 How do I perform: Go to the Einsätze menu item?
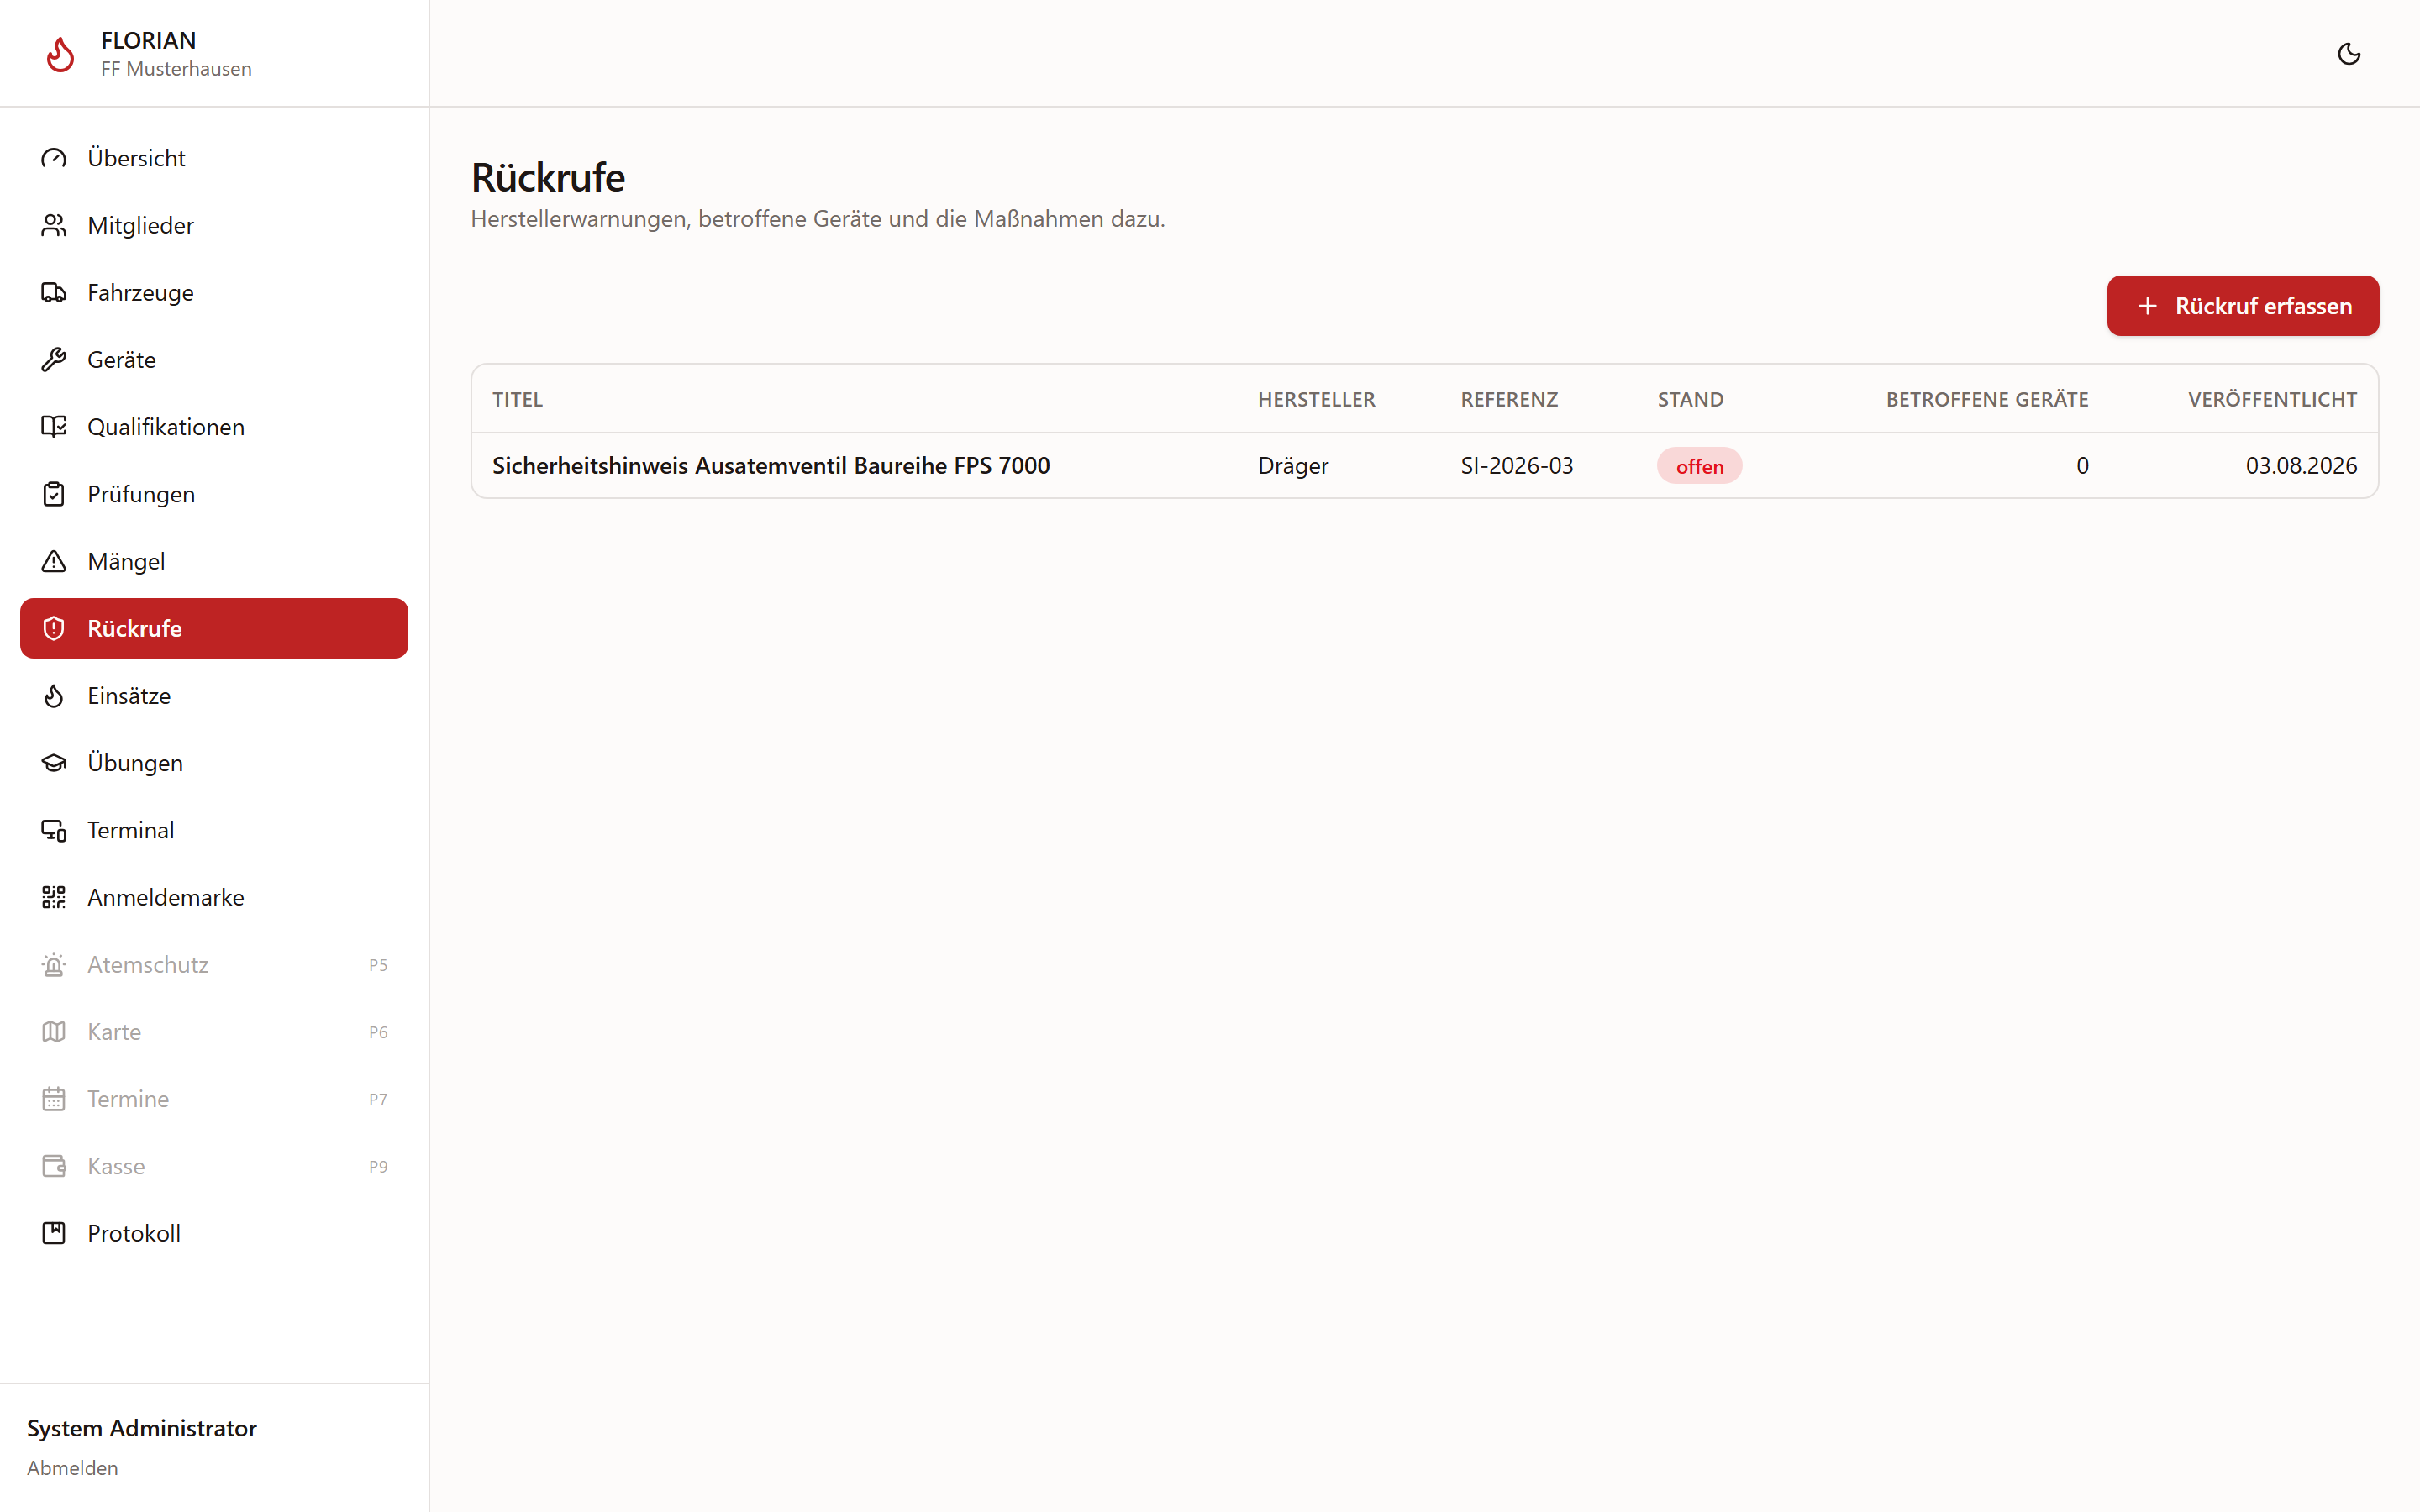[214, 695]
